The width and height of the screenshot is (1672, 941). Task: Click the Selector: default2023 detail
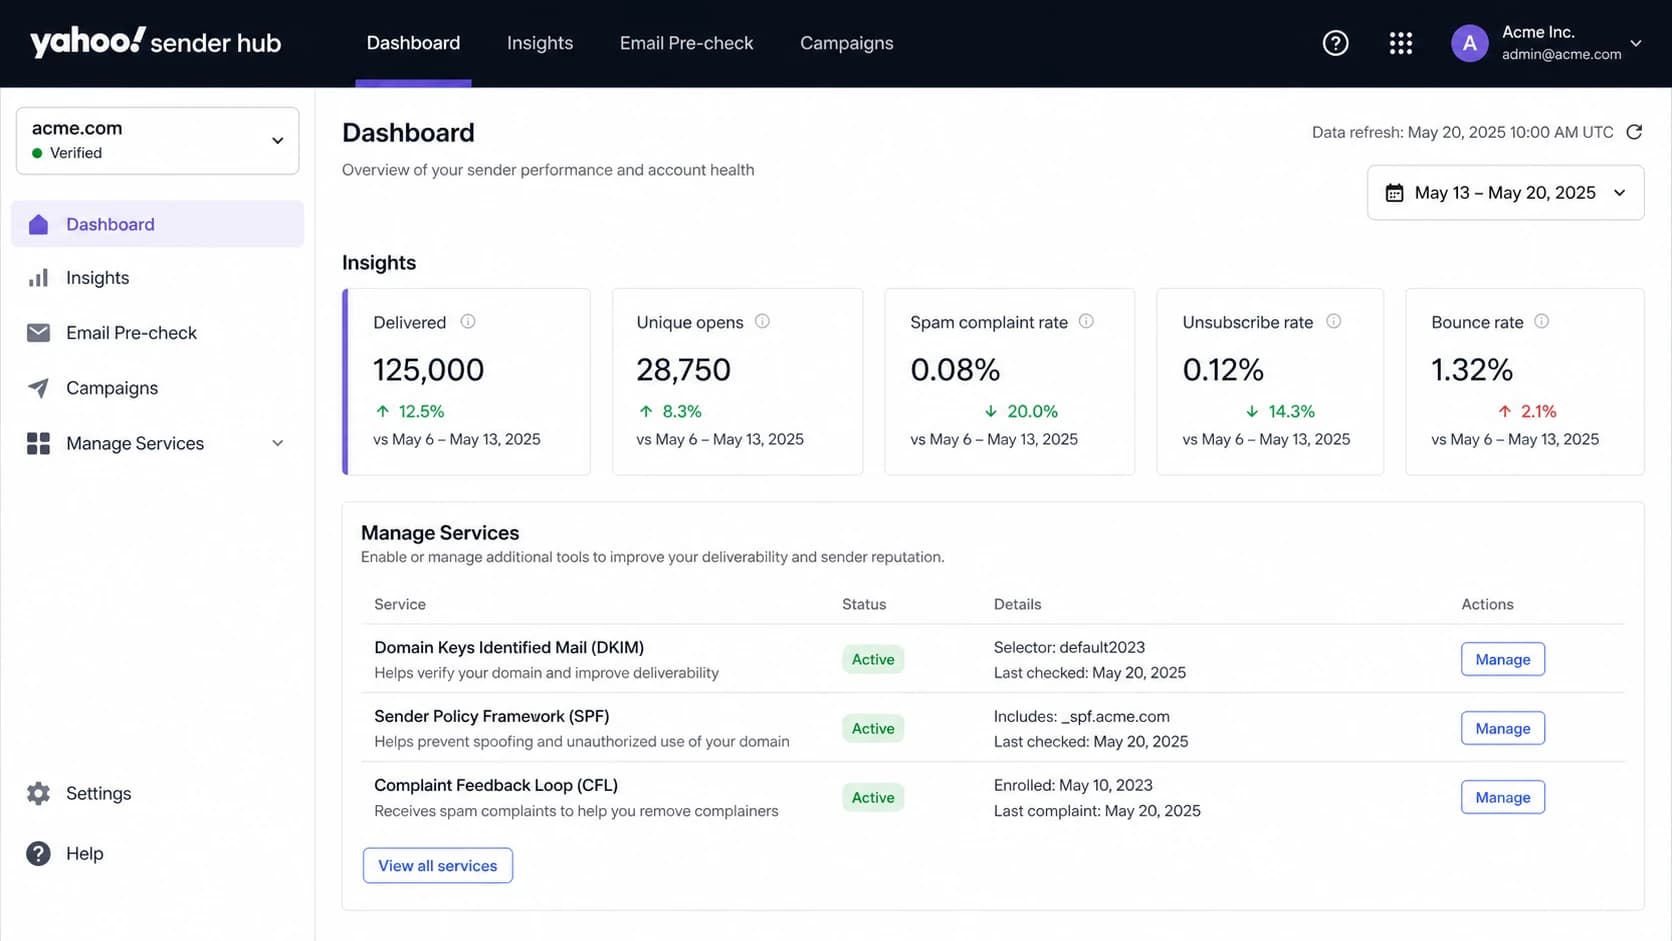[x=1069, y=647]
